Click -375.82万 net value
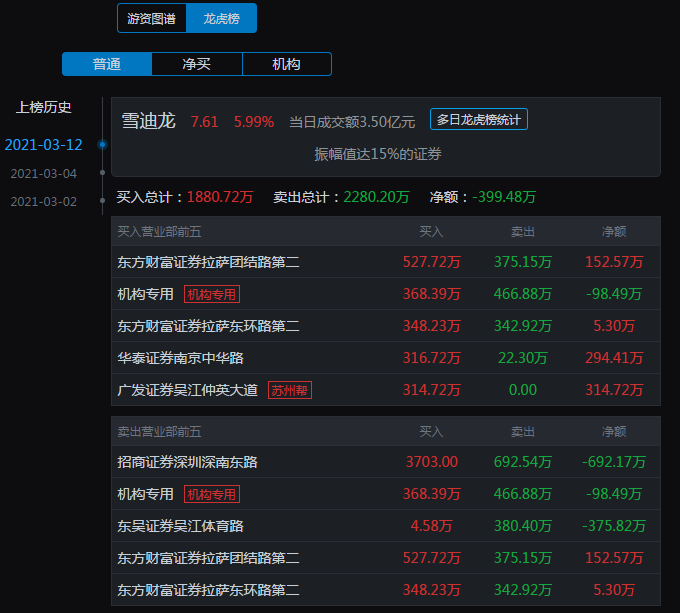Screen dimensions: 680x613 click(x=614, y=526)
